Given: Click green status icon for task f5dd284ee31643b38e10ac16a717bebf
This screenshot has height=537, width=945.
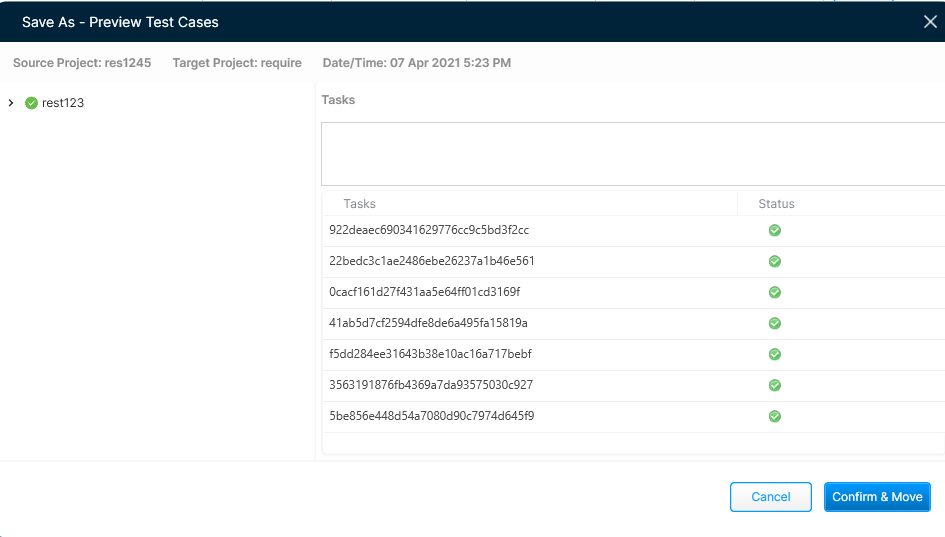Looking at the screenshot, I should 774,354.
